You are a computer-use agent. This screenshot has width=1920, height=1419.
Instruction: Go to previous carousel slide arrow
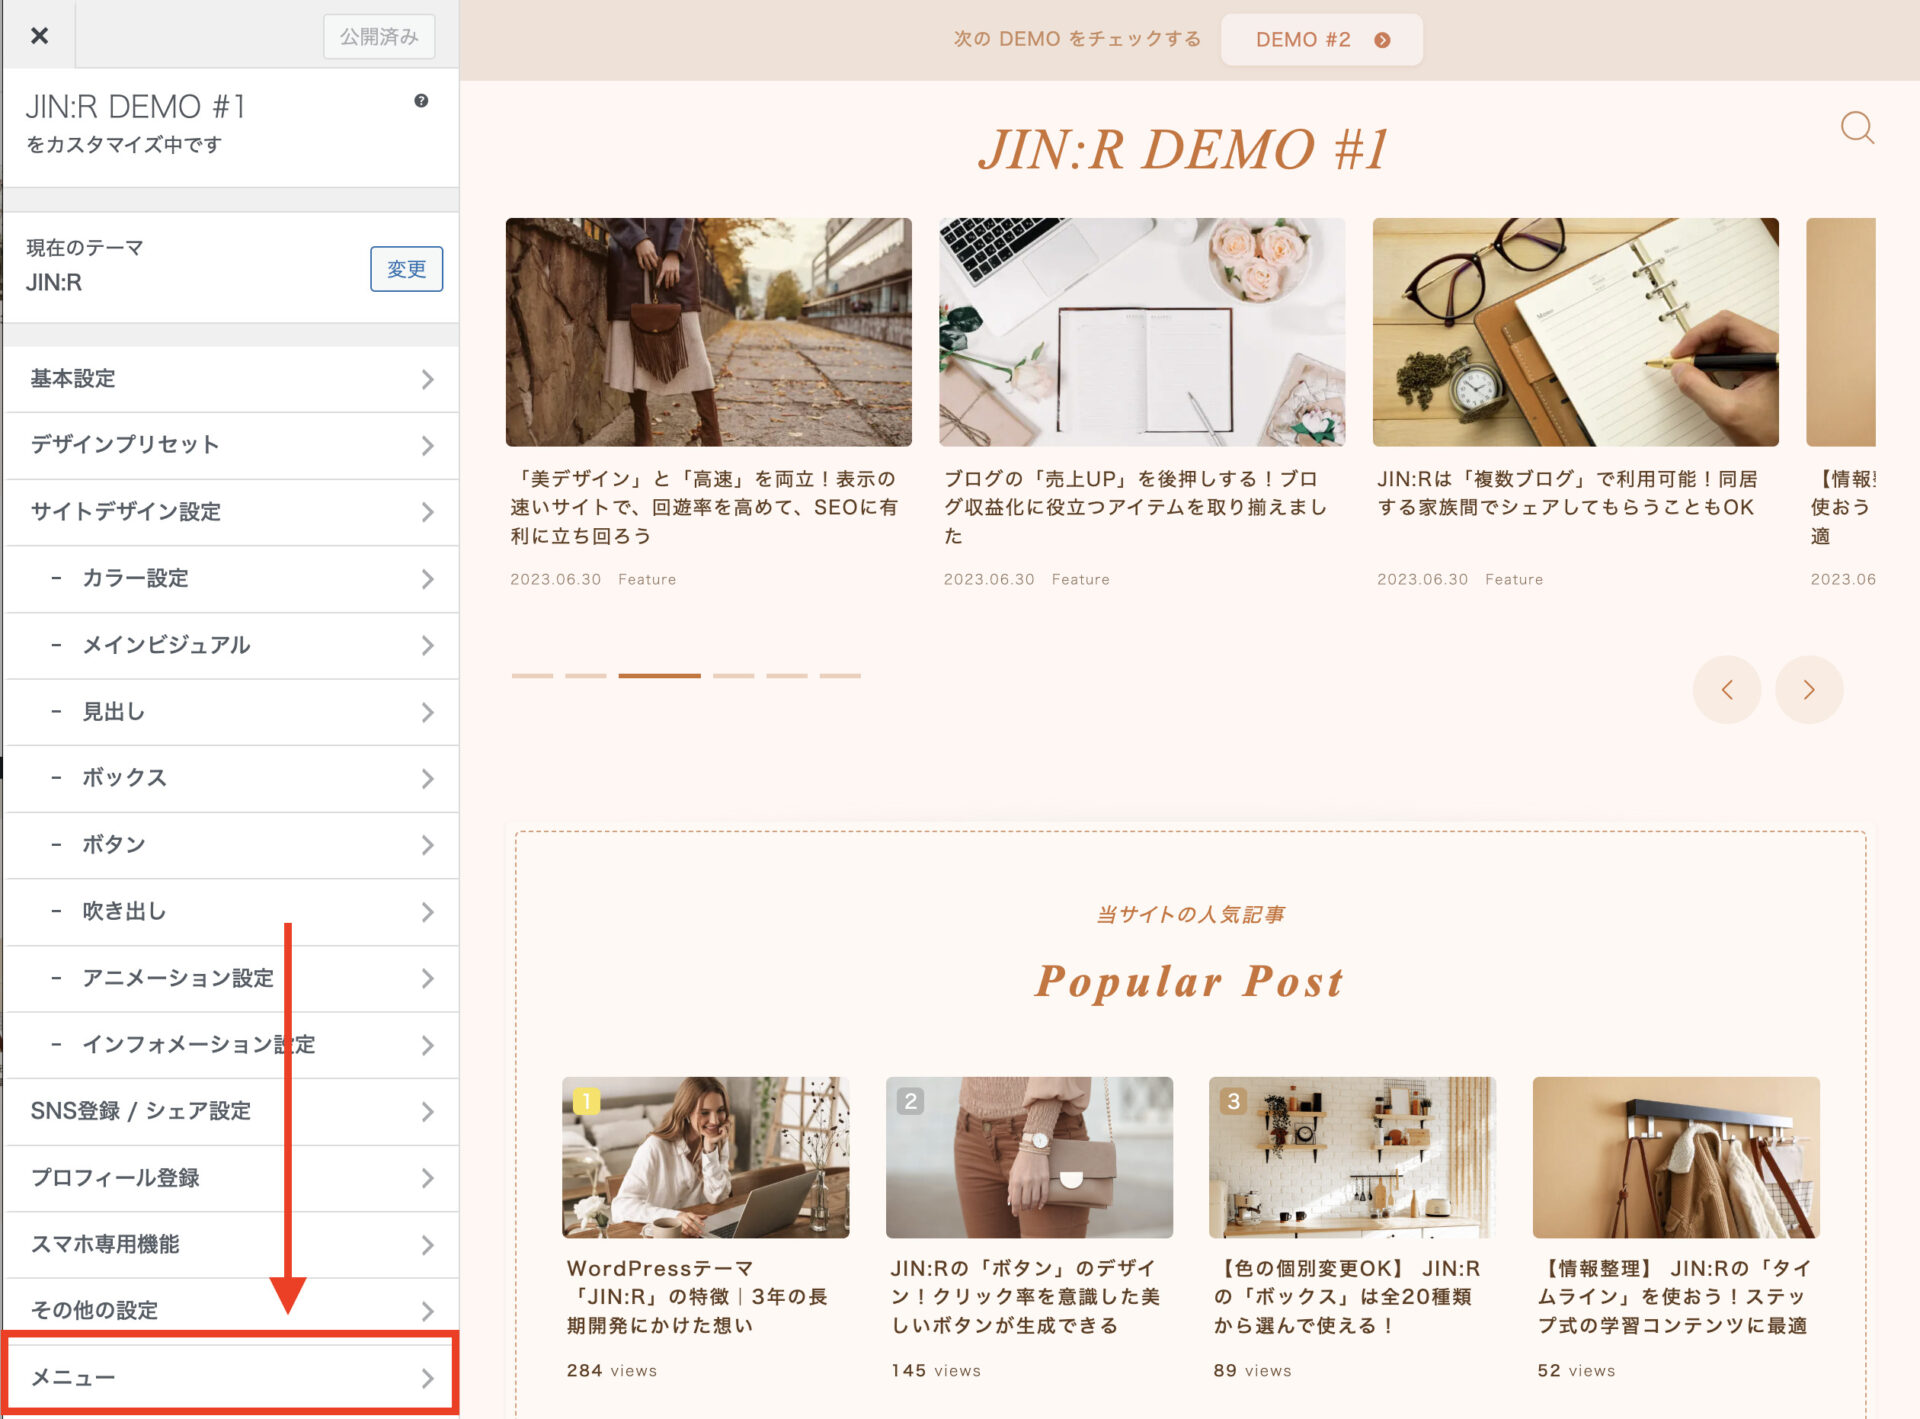pyautogui.click(x=1726, y=689)
